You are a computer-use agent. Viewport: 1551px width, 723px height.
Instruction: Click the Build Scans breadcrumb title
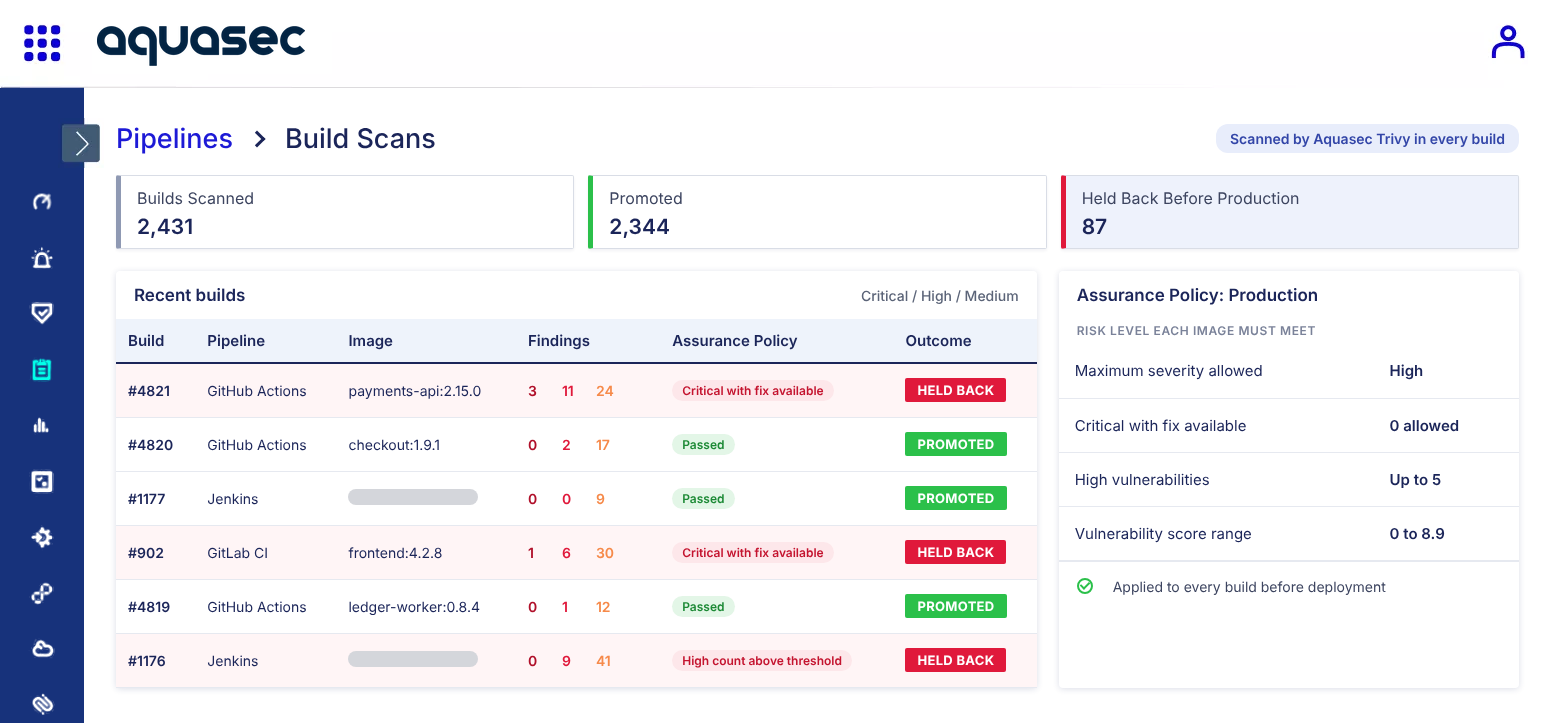click(360, 139)
